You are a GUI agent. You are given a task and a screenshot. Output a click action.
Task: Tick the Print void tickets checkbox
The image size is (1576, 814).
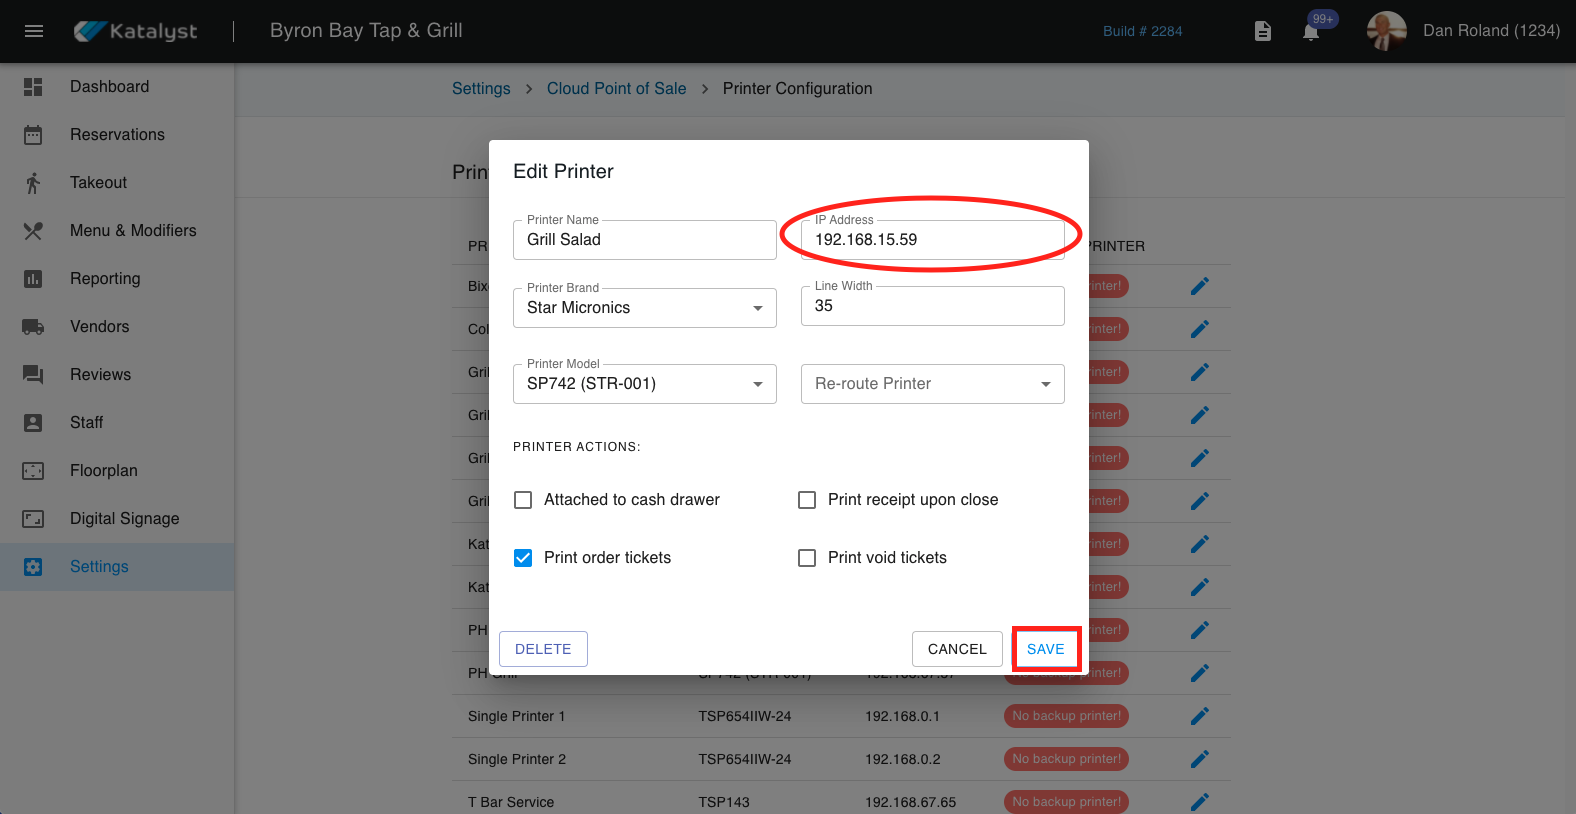[x=807, y=558]
